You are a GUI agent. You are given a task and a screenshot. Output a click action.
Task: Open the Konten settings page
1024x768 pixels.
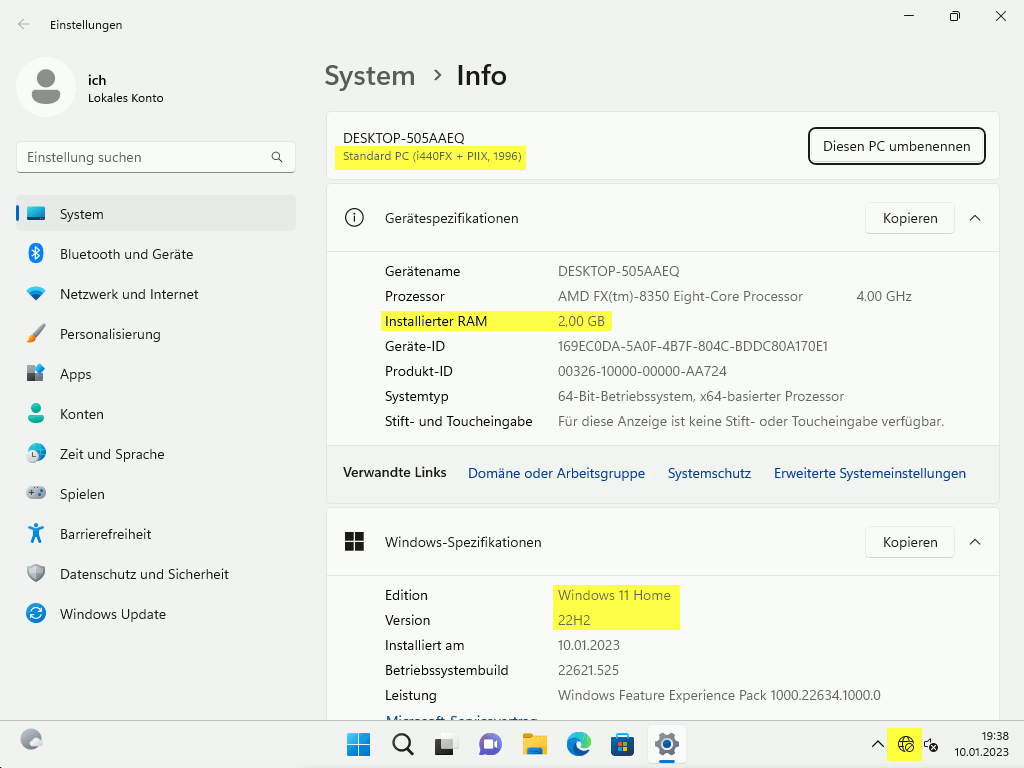coord(156,413)
